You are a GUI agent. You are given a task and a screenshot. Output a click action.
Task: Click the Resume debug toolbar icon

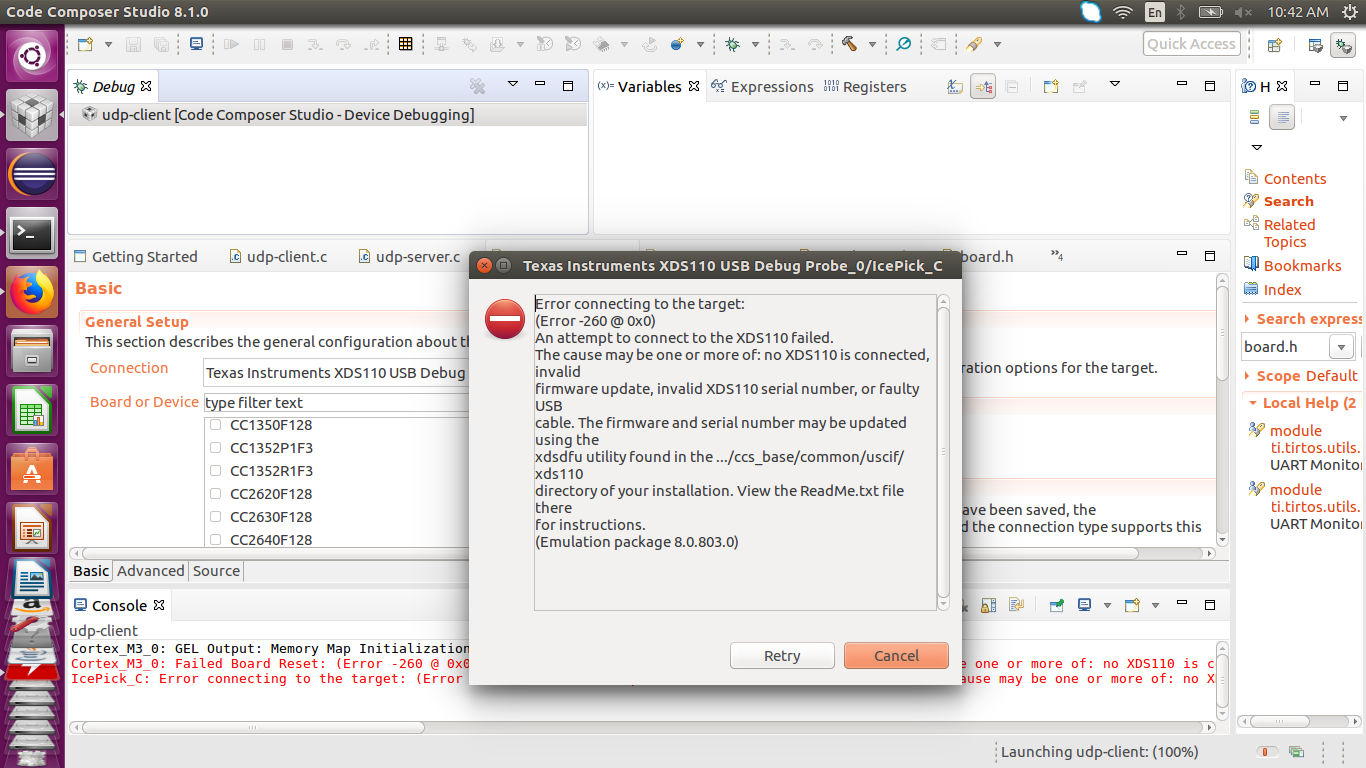[x=231, y=44]
